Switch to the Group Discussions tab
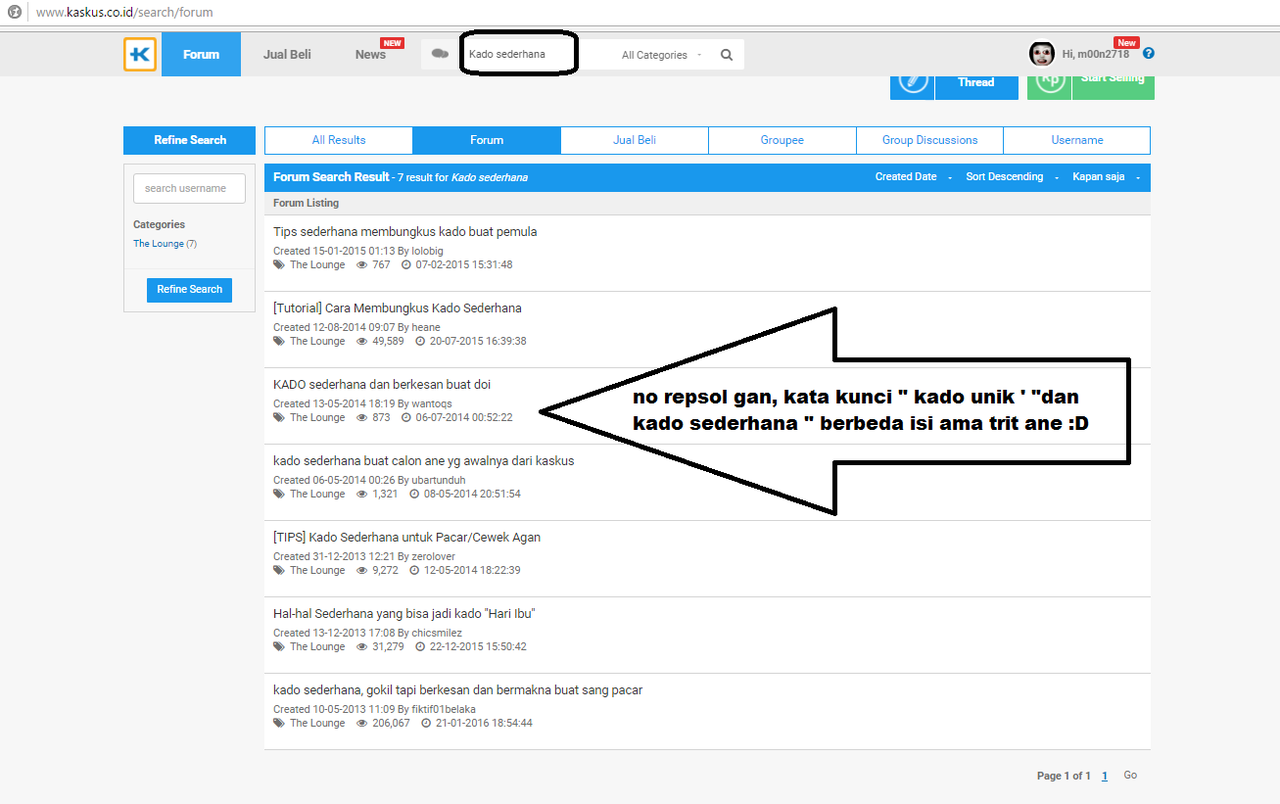 click(x=930, y=140)
